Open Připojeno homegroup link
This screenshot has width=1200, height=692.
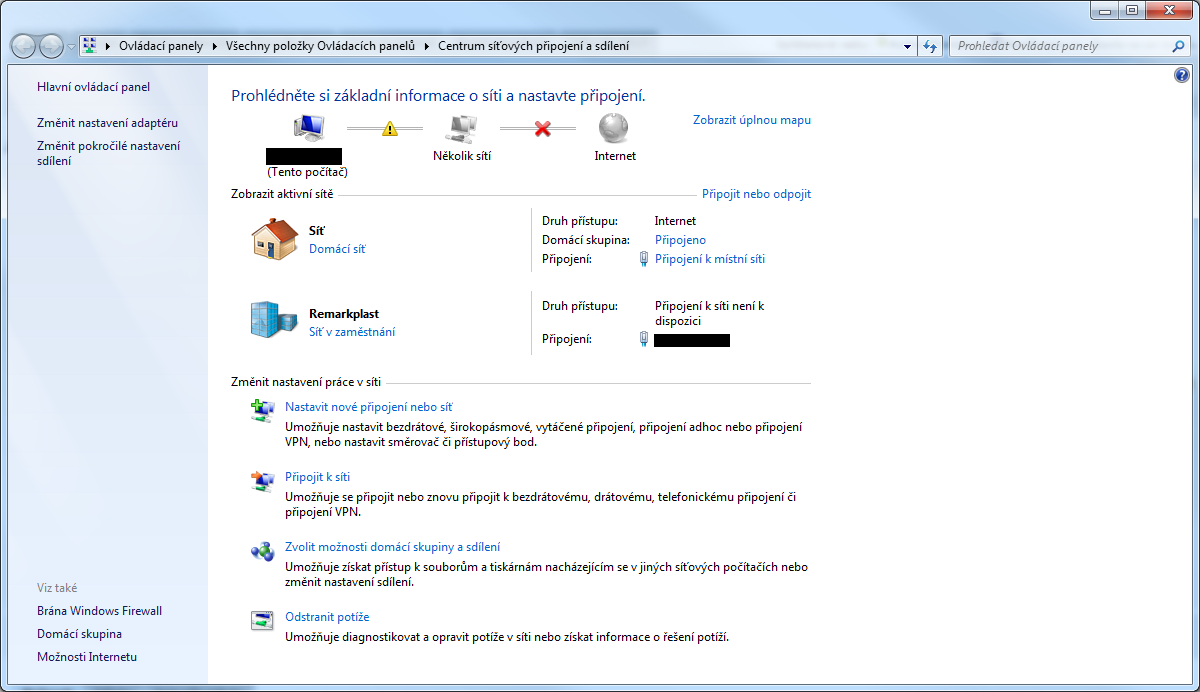coord(680,240)
